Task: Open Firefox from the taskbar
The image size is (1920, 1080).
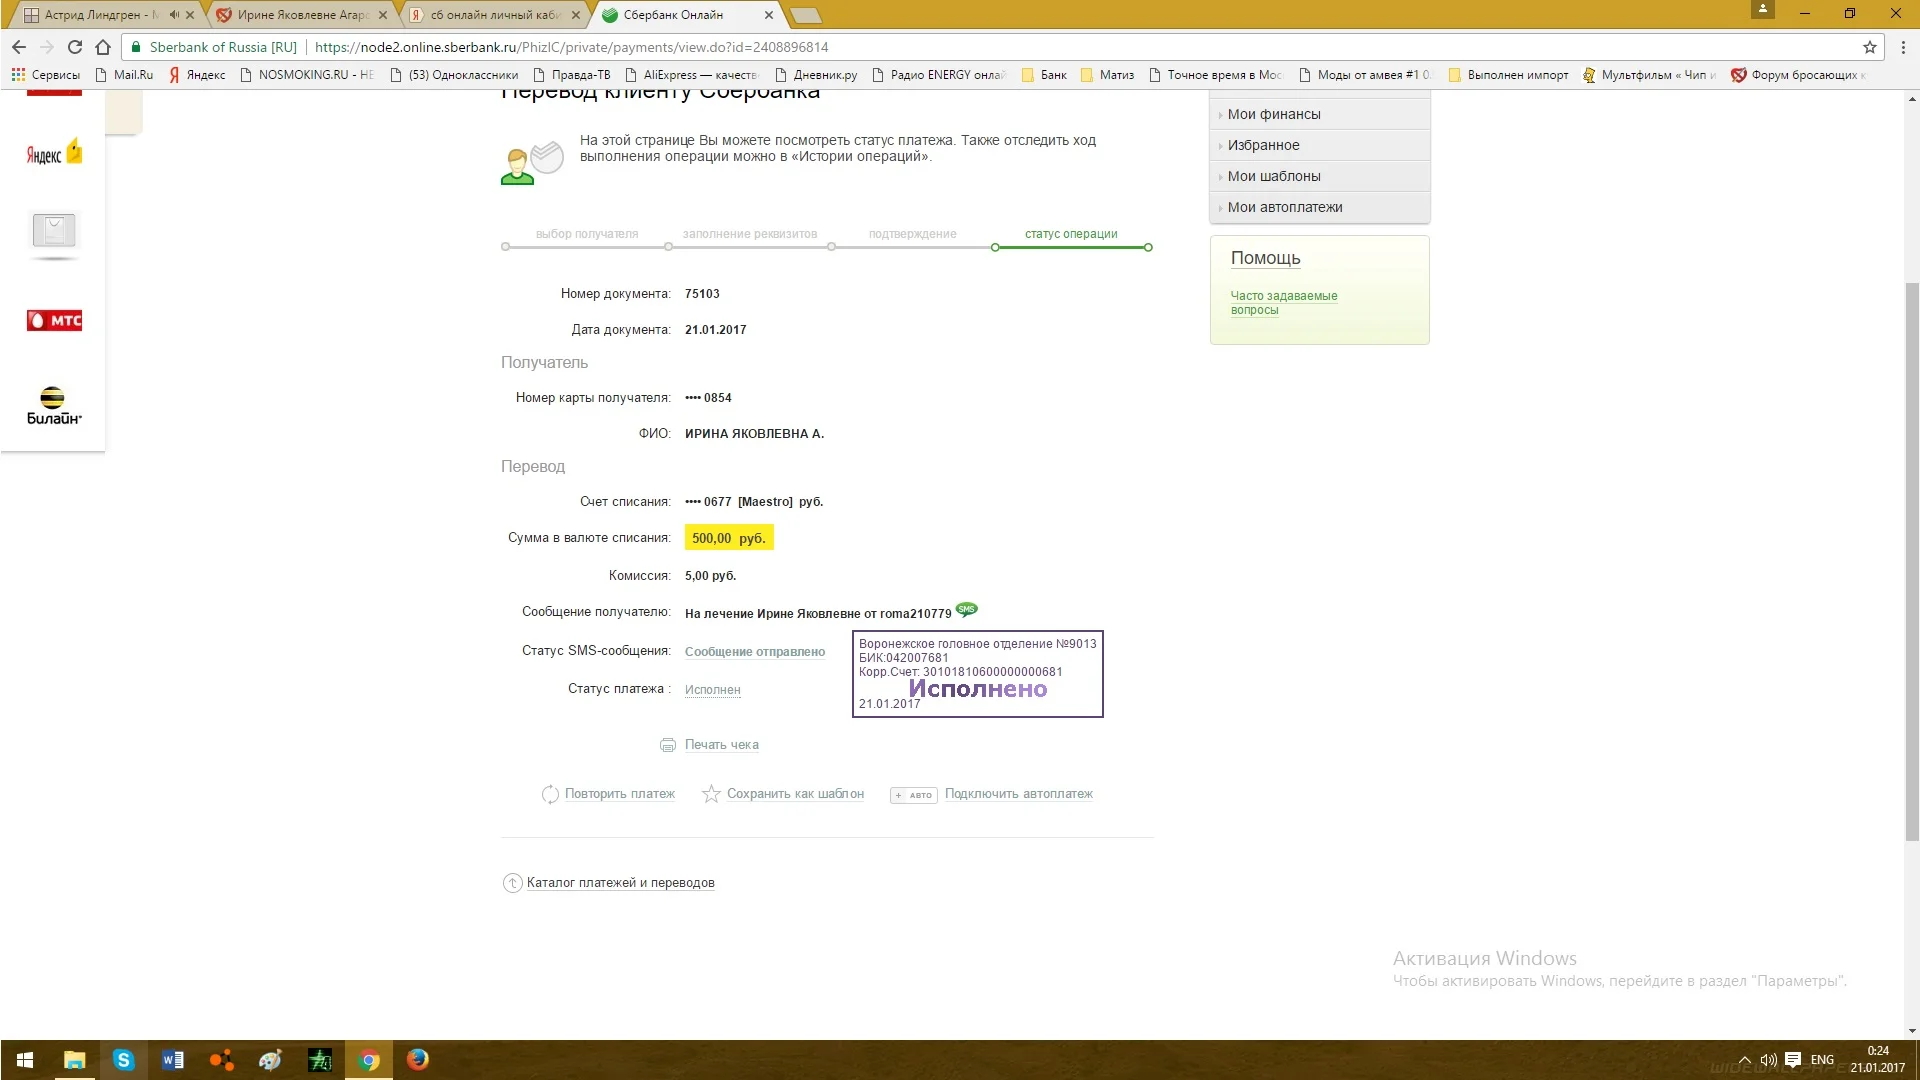Action: (x=418, y=1060)
